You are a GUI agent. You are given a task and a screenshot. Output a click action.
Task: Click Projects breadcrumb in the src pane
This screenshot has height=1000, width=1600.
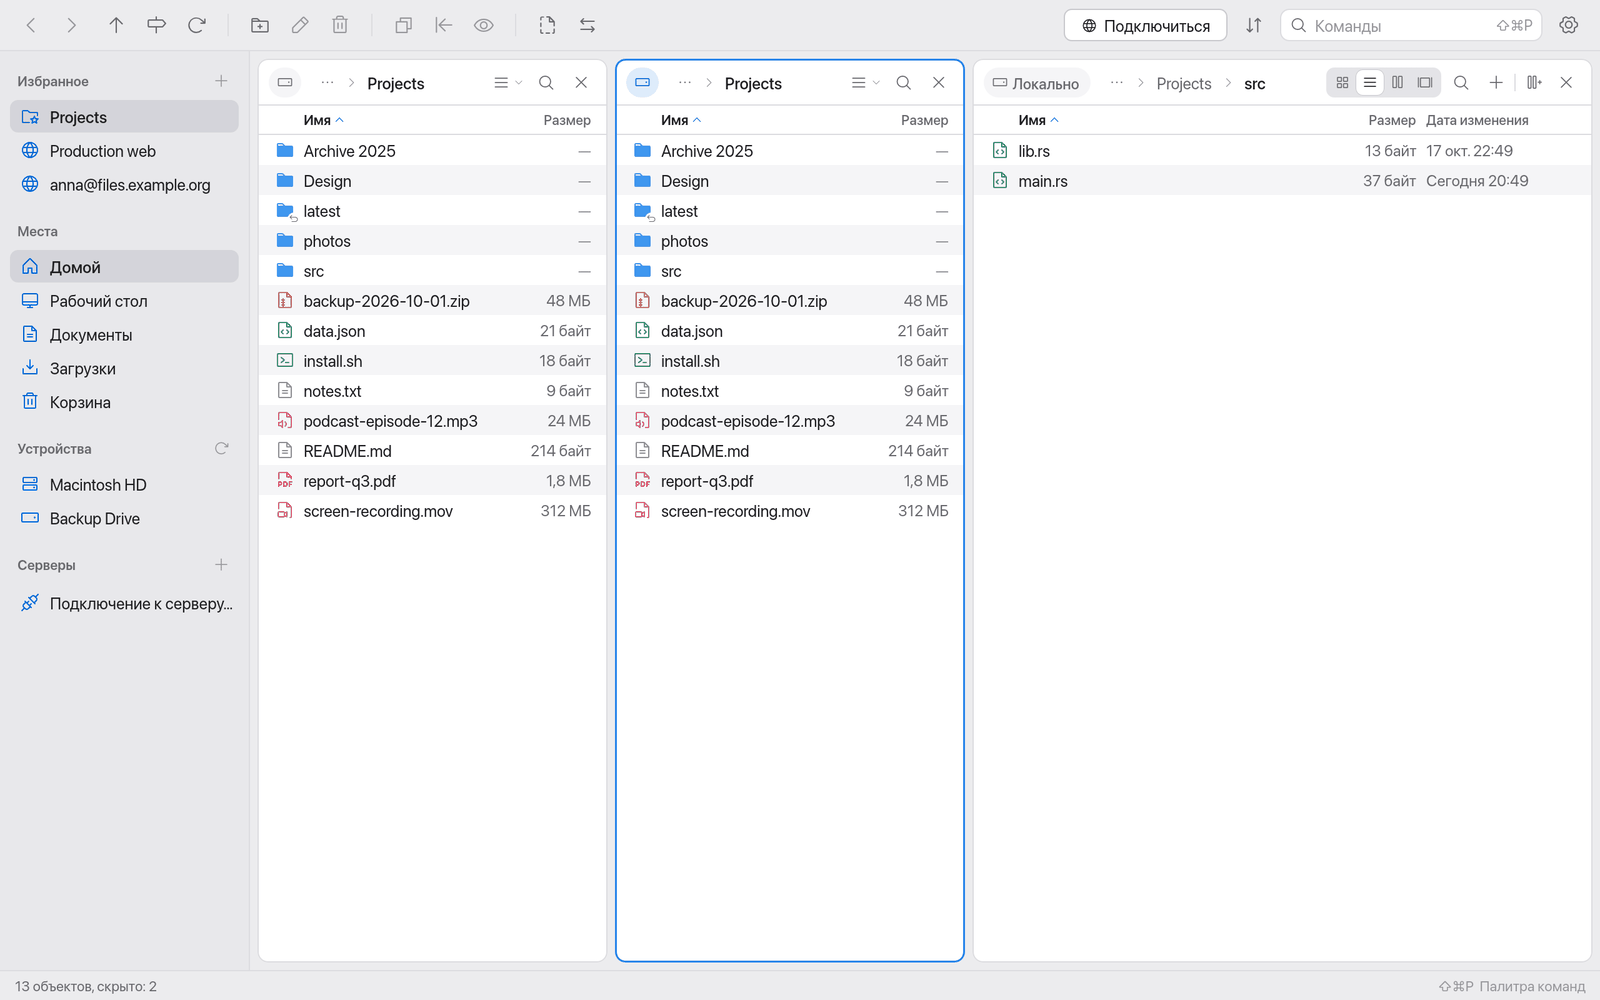point(1184,84)
